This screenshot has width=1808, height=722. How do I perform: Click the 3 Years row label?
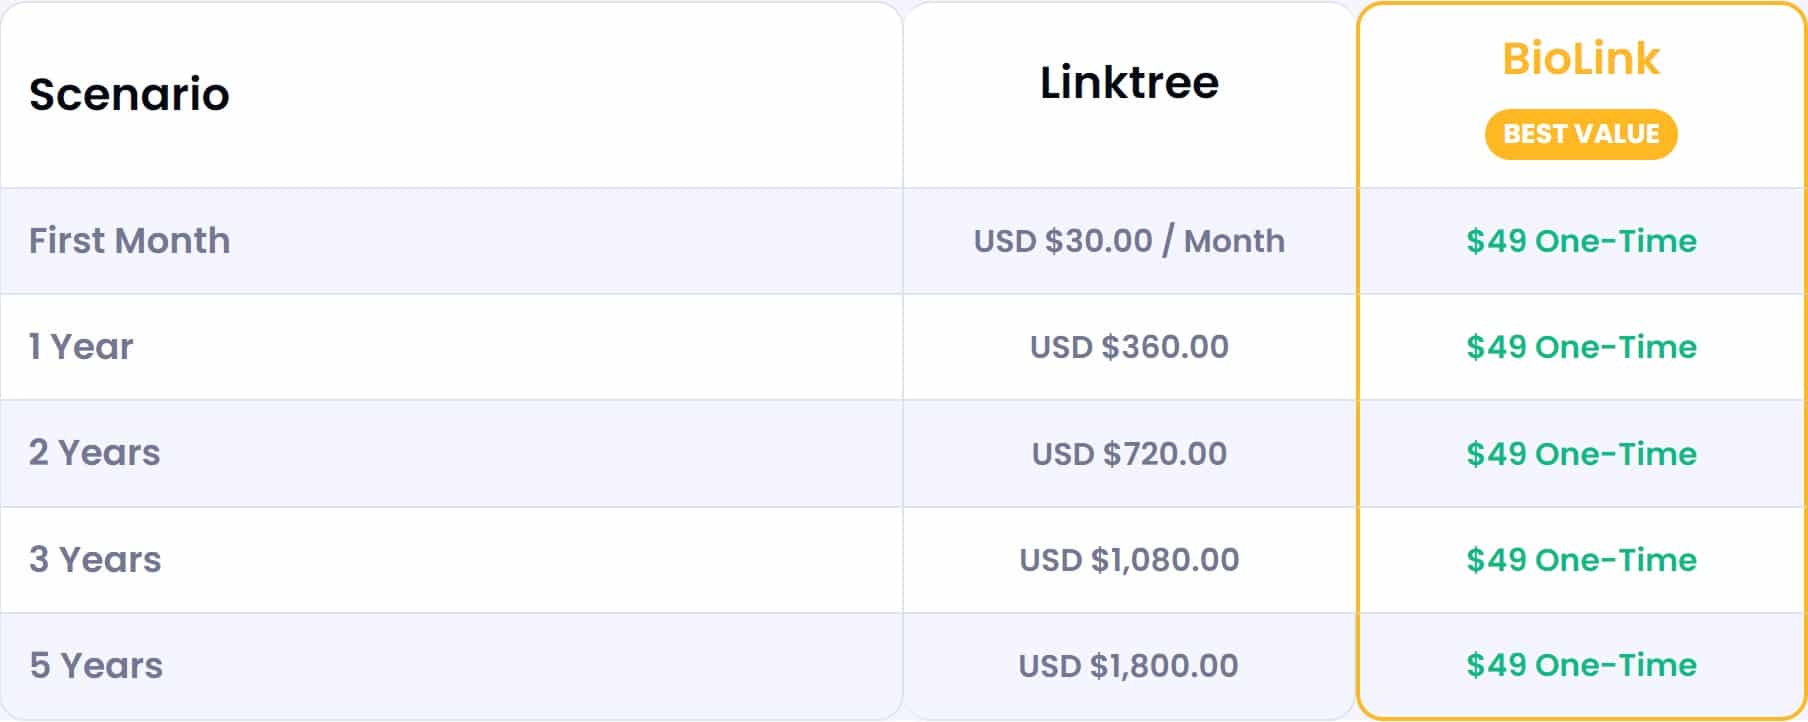click(x=95, y=560)
